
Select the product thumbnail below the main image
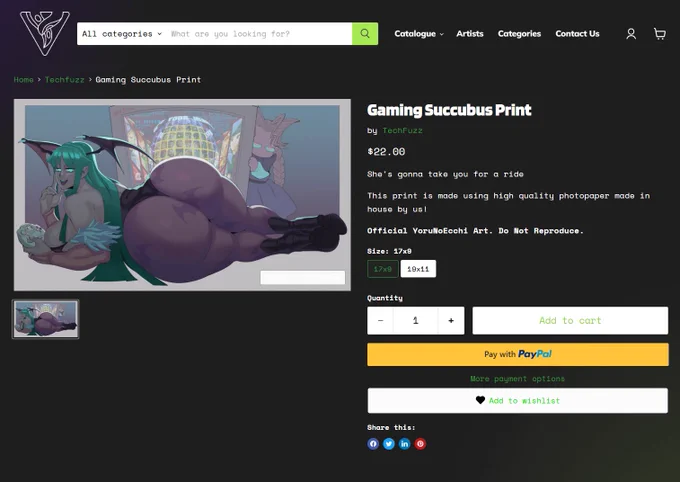(x=46, y=319)
